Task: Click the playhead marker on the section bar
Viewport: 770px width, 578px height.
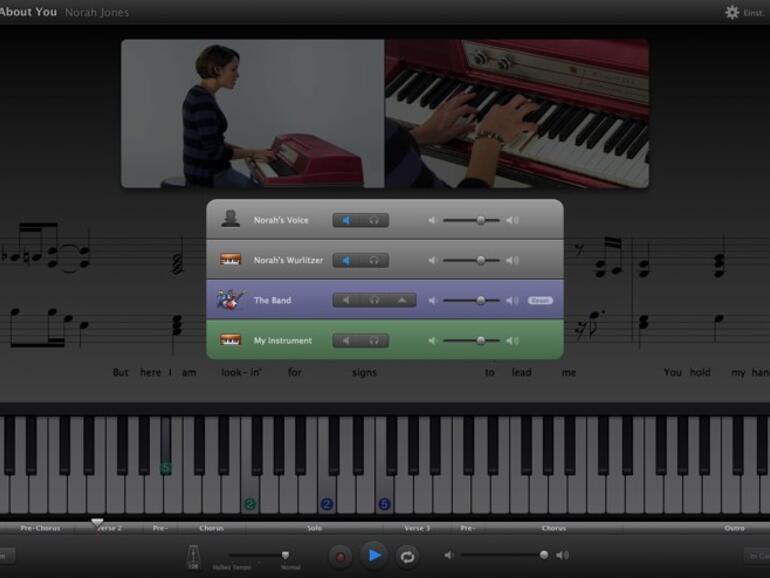Action: tap(97, 523)
